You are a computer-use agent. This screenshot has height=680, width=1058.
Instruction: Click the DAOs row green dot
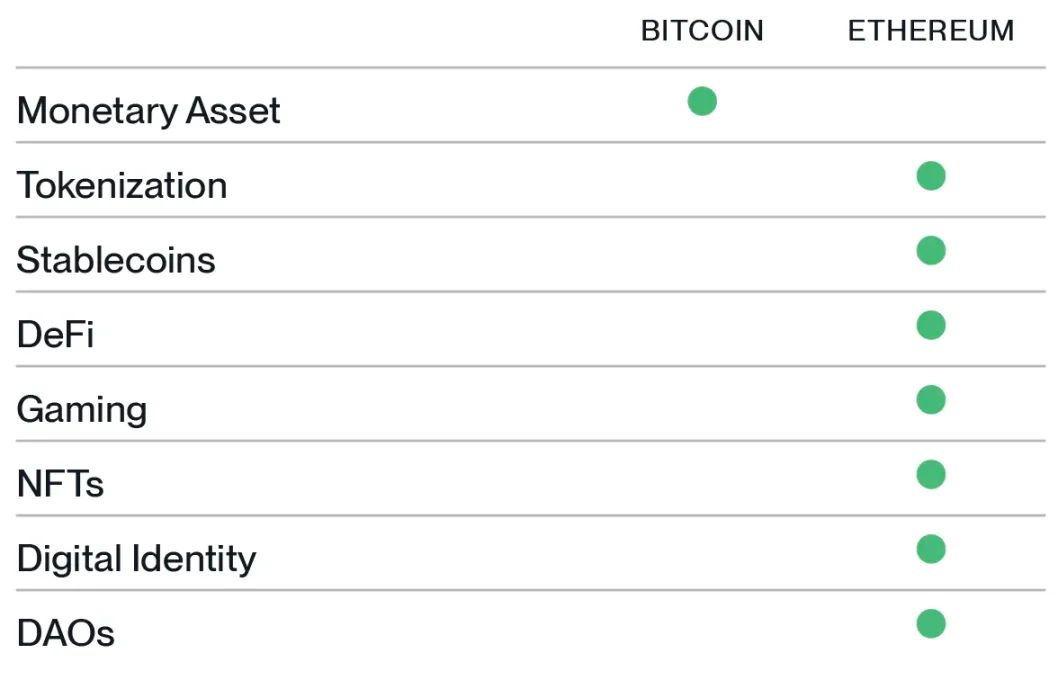click(930, 624)
